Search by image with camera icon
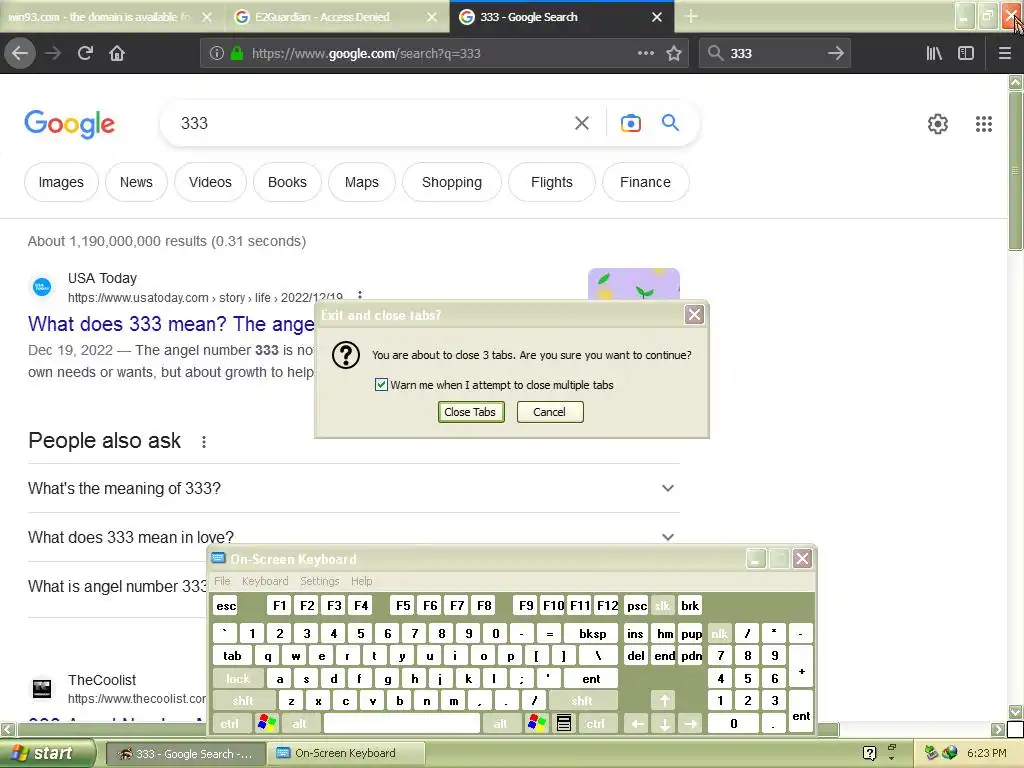This screenshot has height=768, width=1024. [x=630, y=123]
